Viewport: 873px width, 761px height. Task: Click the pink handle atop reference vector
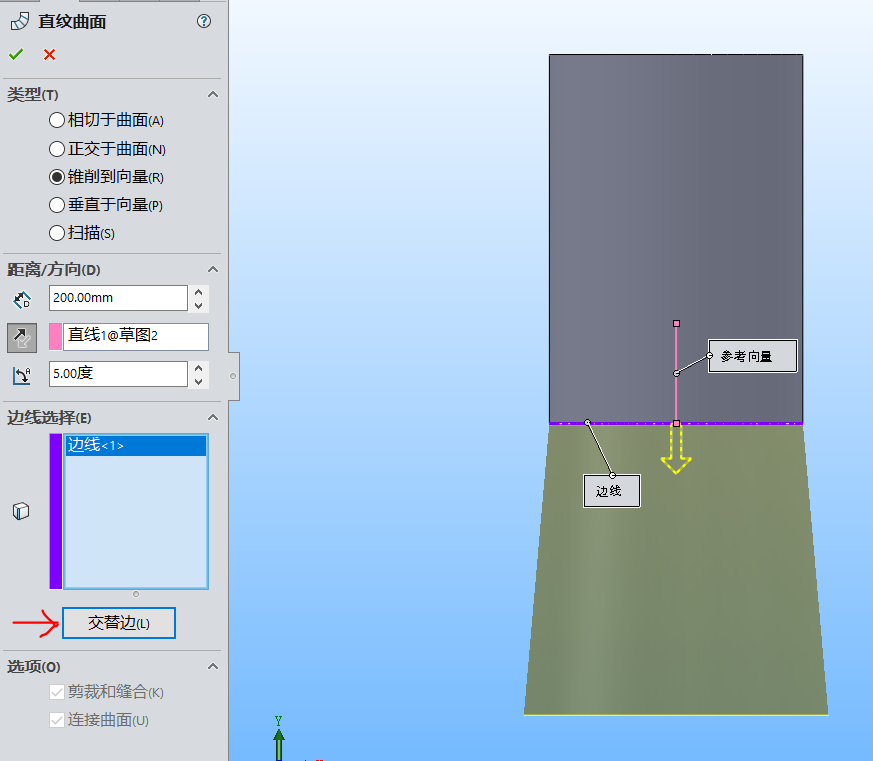point(676,323)
